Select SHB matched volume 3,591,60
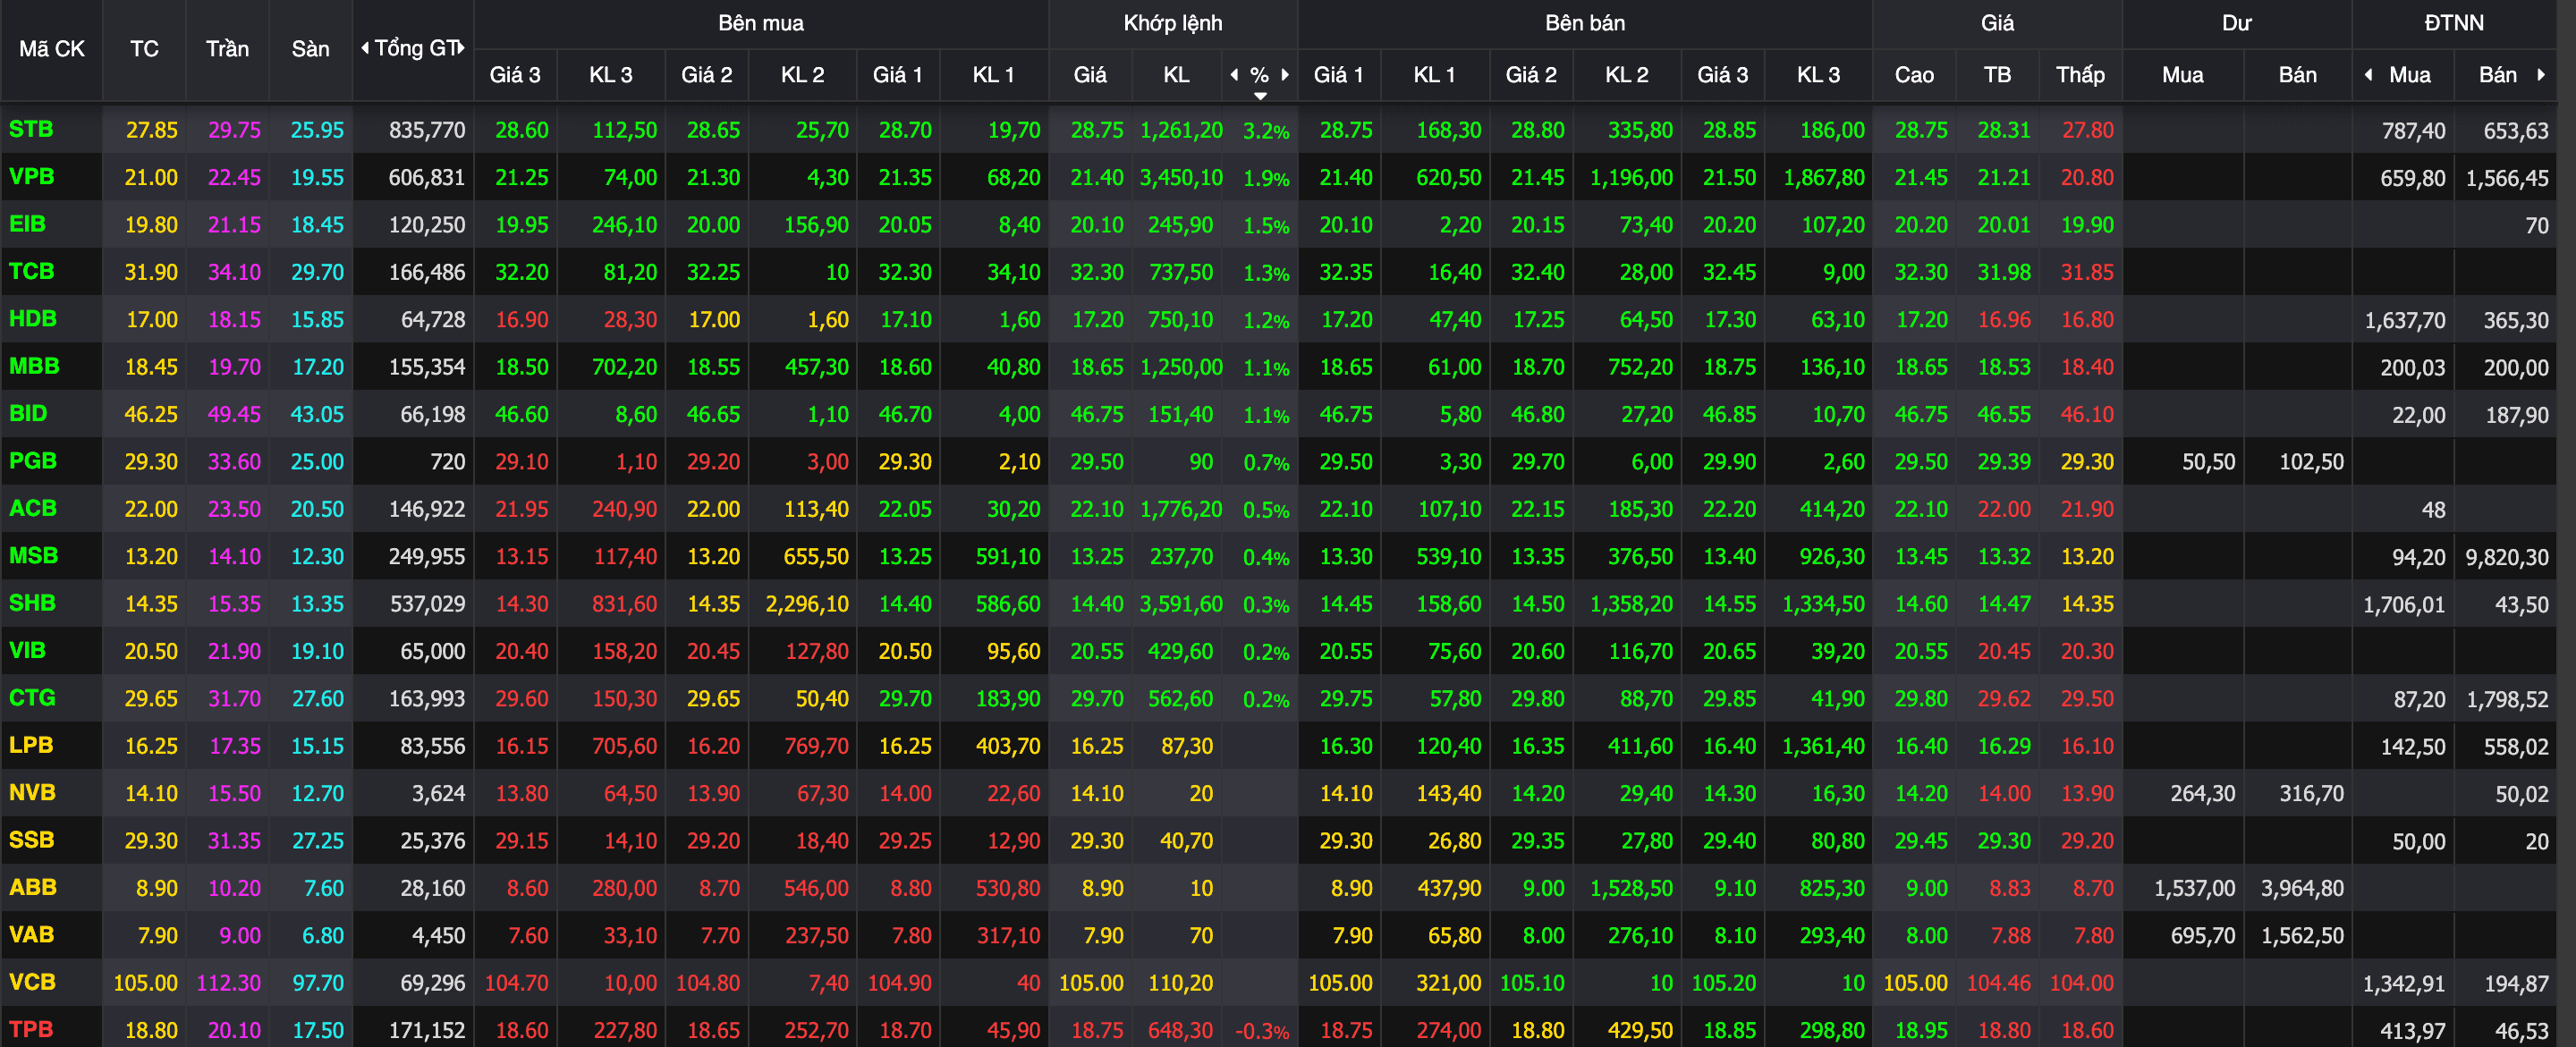 1181,604
